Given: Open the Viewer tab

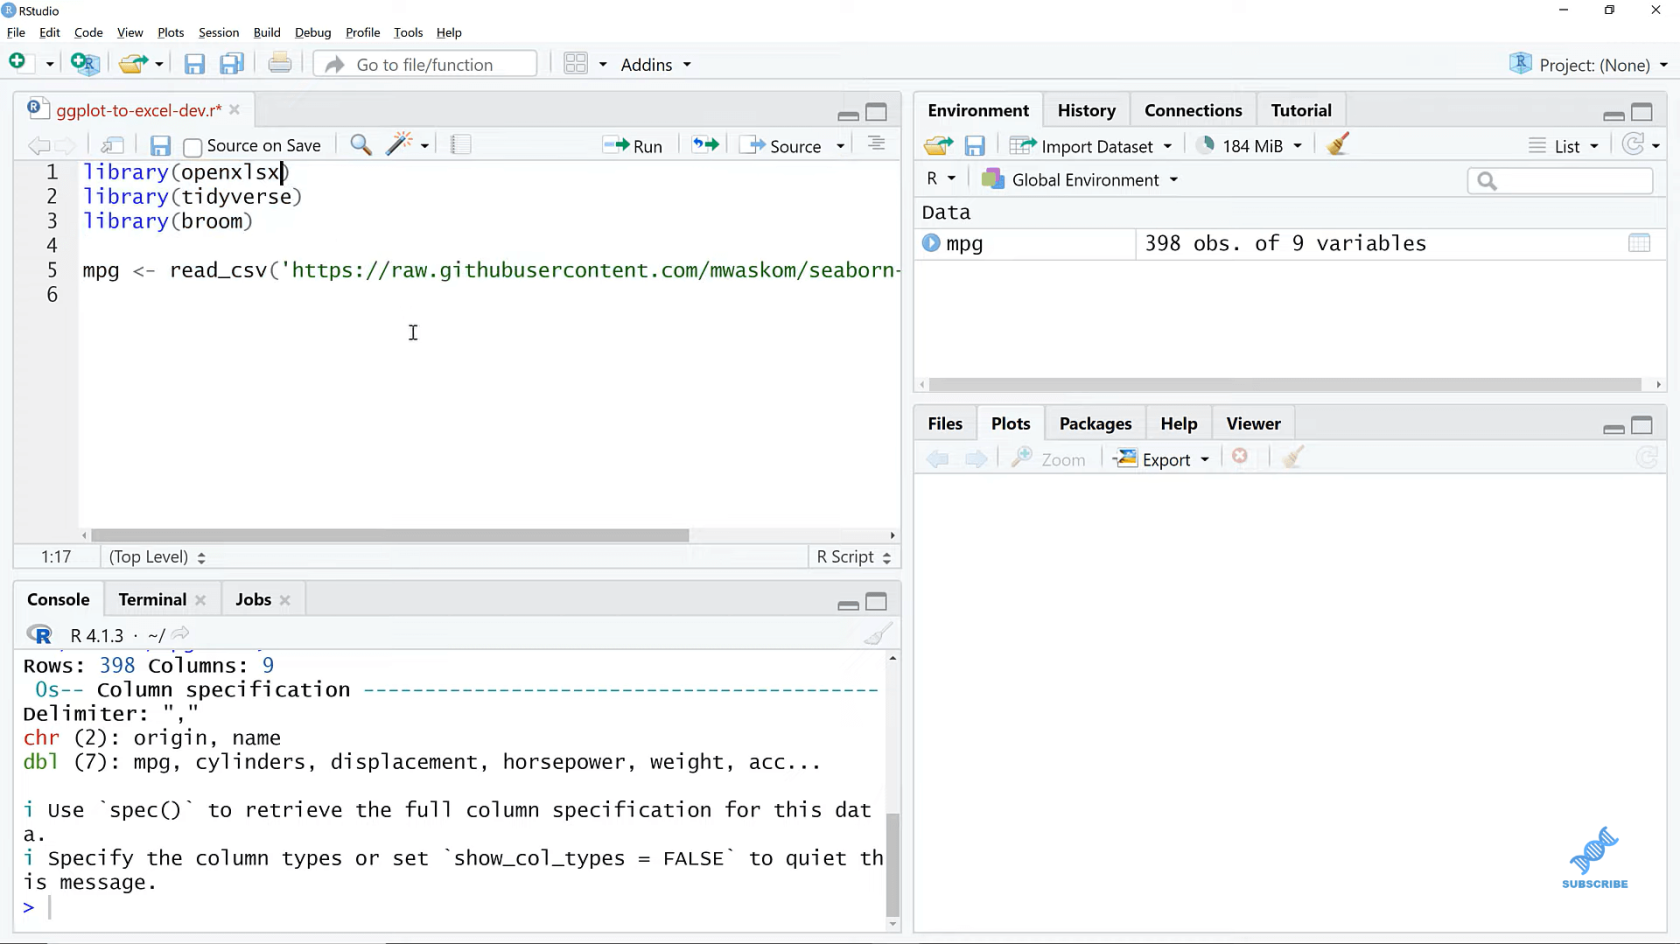Looking at the screenshot, I should [1253, 423].
